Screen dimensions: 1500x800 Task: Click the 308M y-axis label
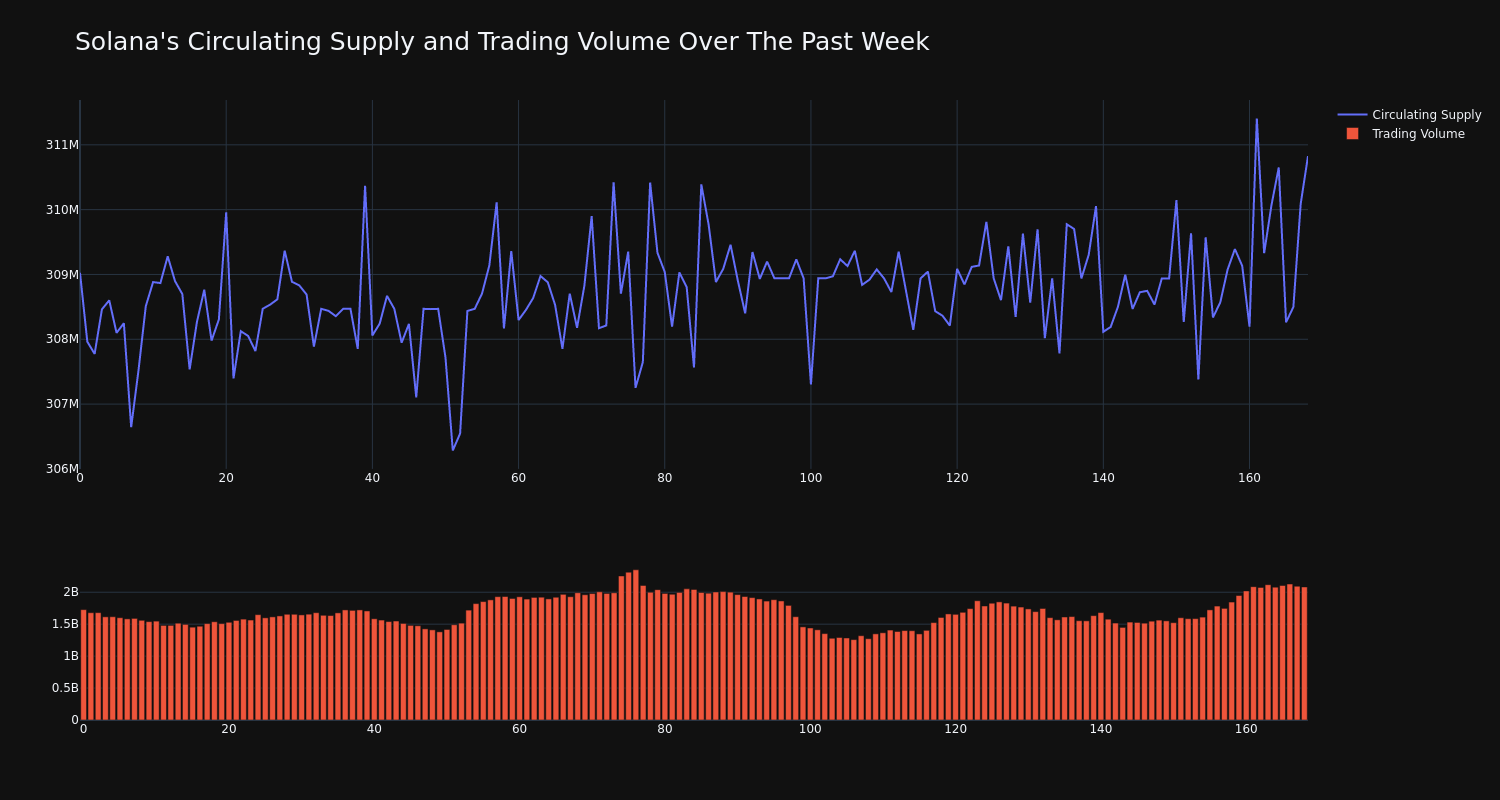coord(62,339)
